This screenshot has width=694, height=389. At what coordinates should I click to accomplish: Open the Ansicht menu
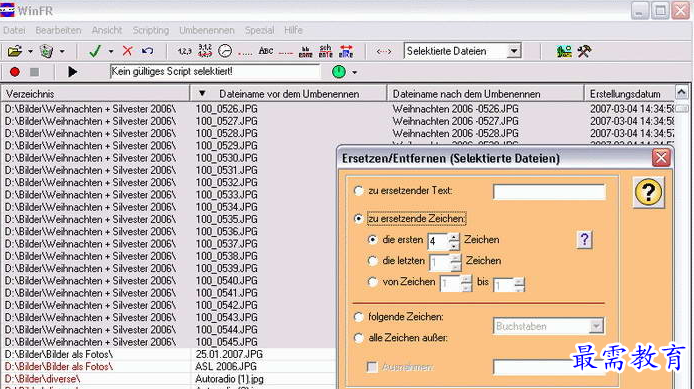click(x=107, y=30)
